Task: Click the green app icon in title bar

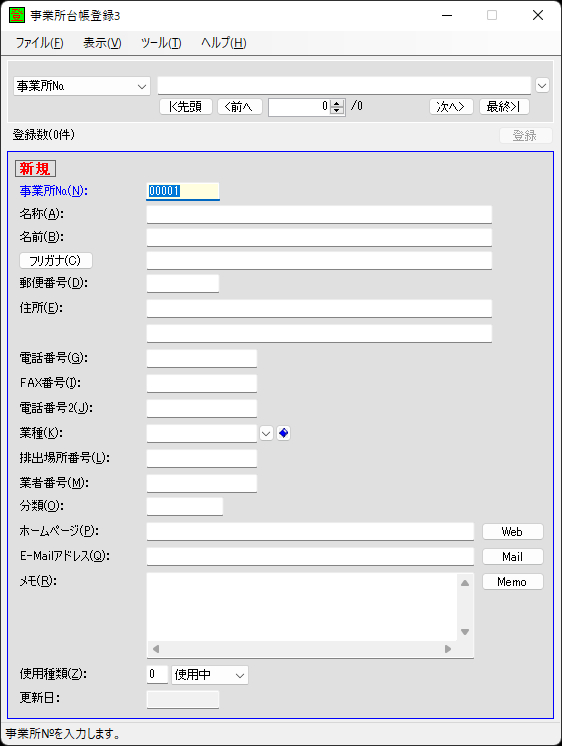Action: 17,15
